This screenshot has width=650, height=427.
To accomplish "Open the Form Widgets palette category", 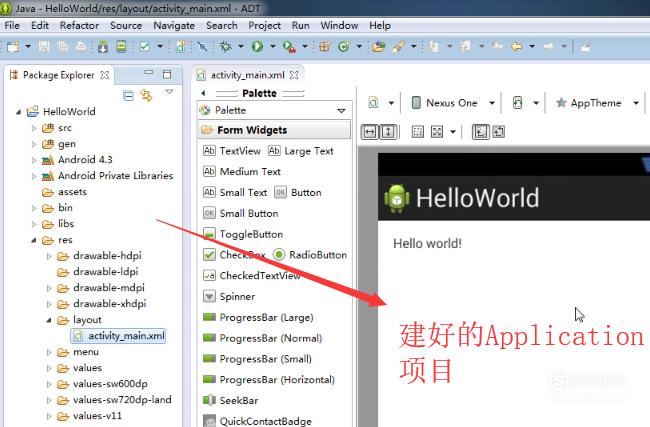I will click(x=274, y=130).
